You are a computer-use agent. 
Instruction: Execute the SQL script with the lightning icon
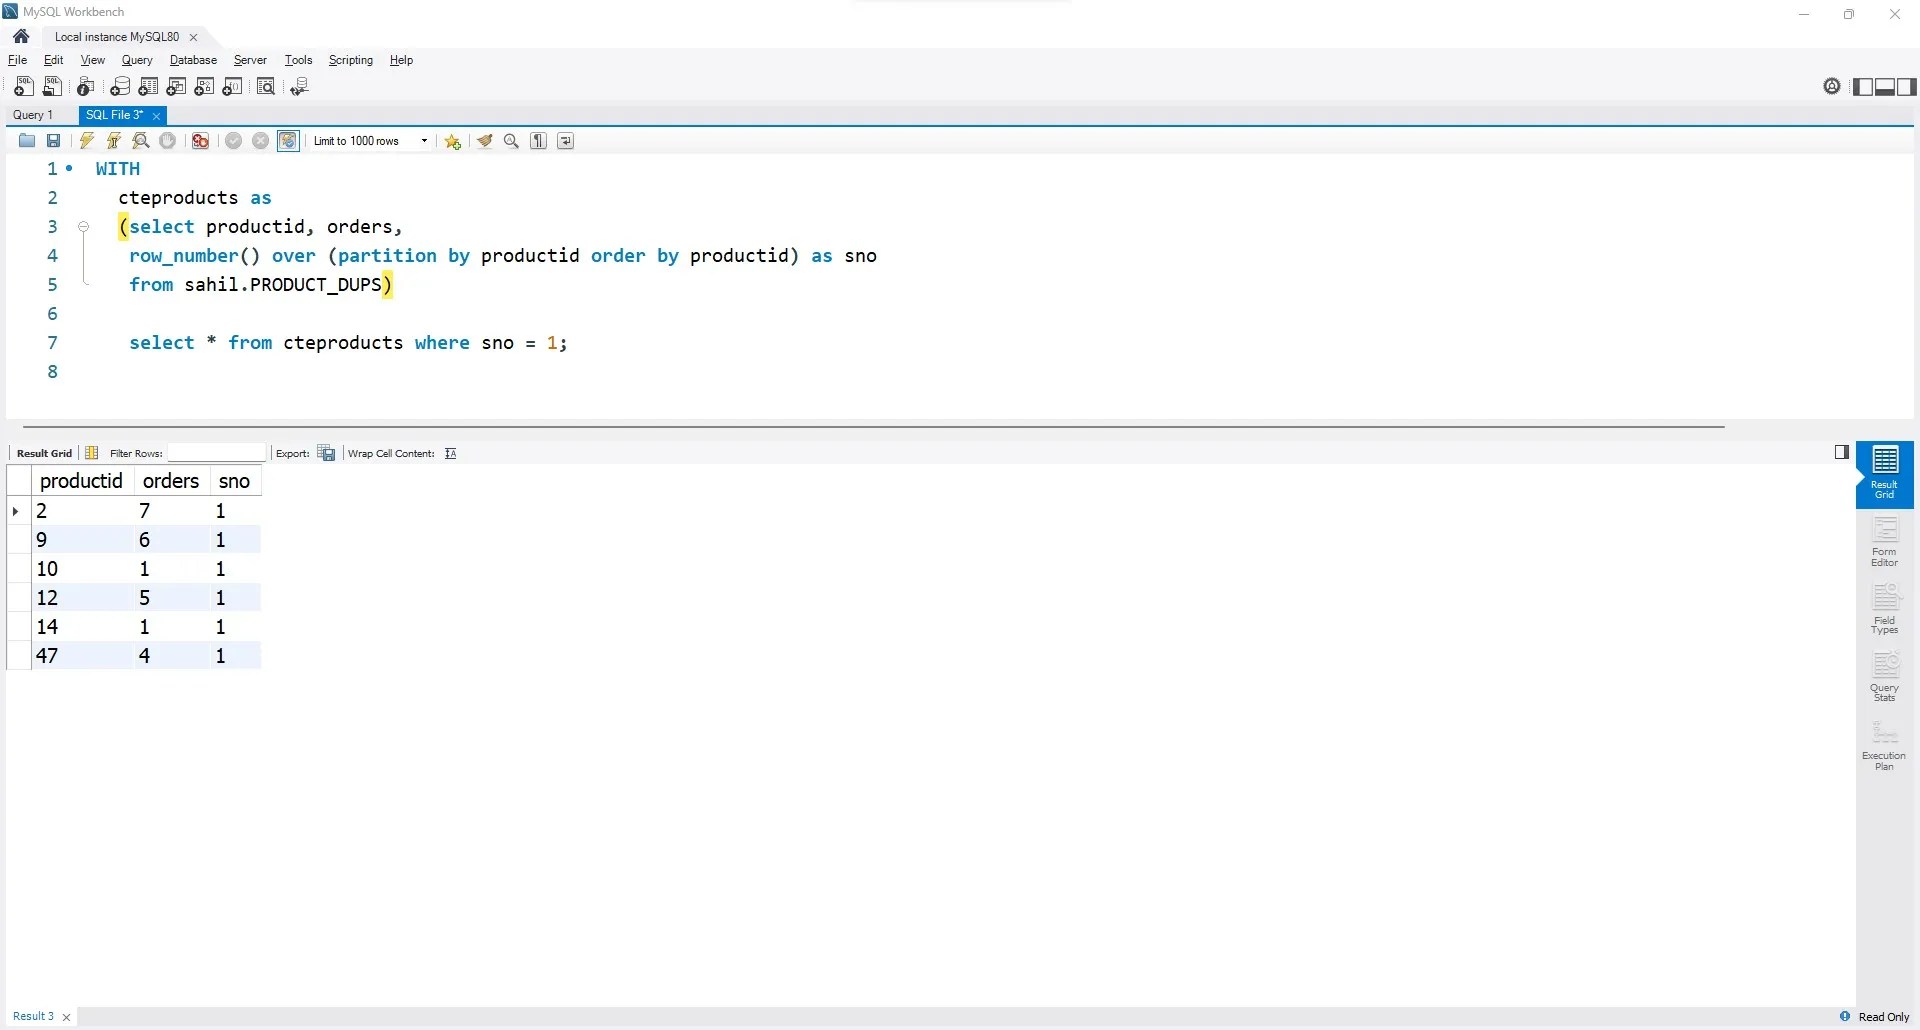(86, 141)
